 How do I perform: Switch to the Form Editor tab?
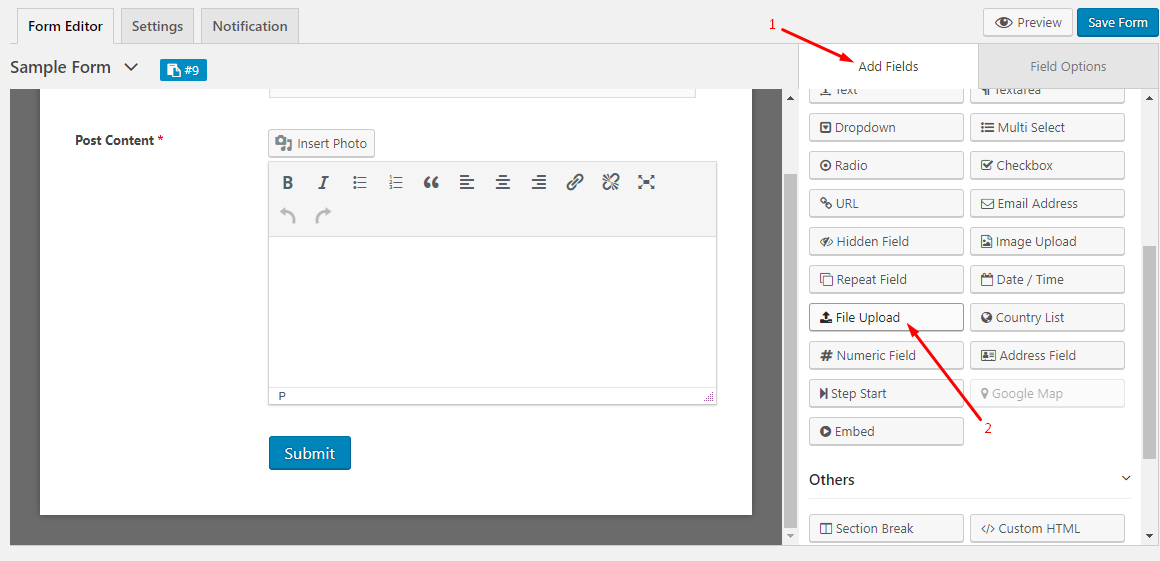[65, 26]
